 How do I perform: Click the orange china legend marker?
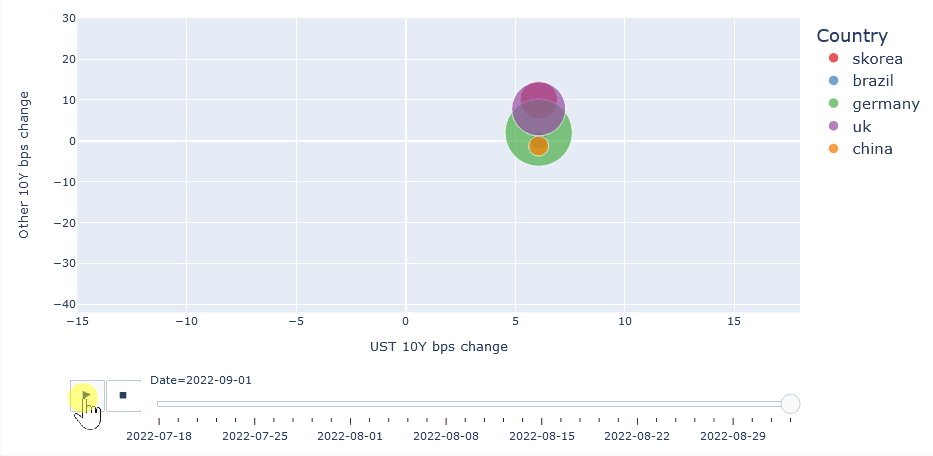(x=834, y=148)
